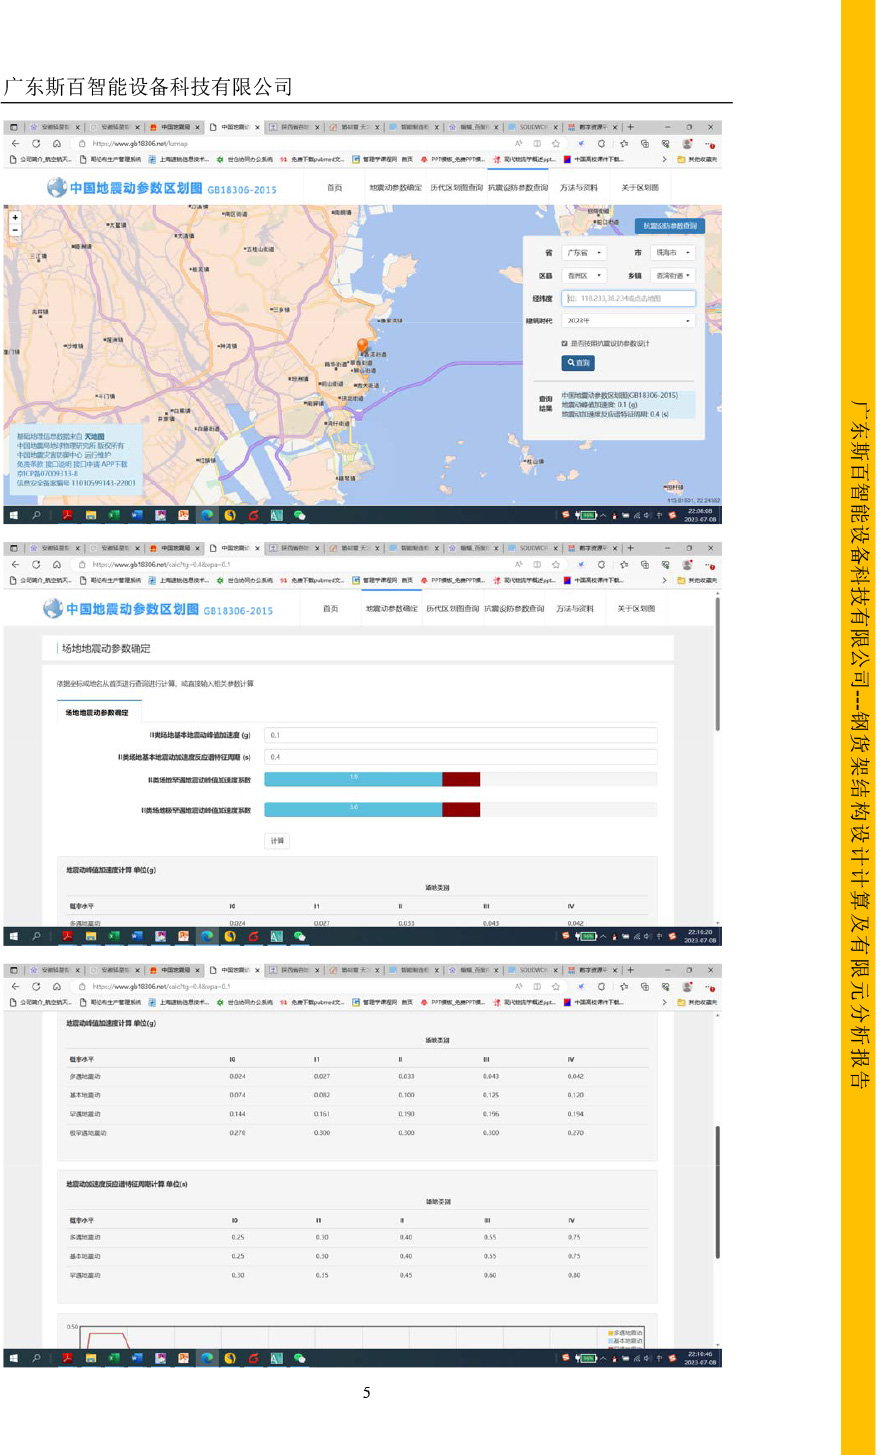The image size is (877, 1455).
Task: Open the 省 dropdown showing 广东省
Action: pos(583,252)
